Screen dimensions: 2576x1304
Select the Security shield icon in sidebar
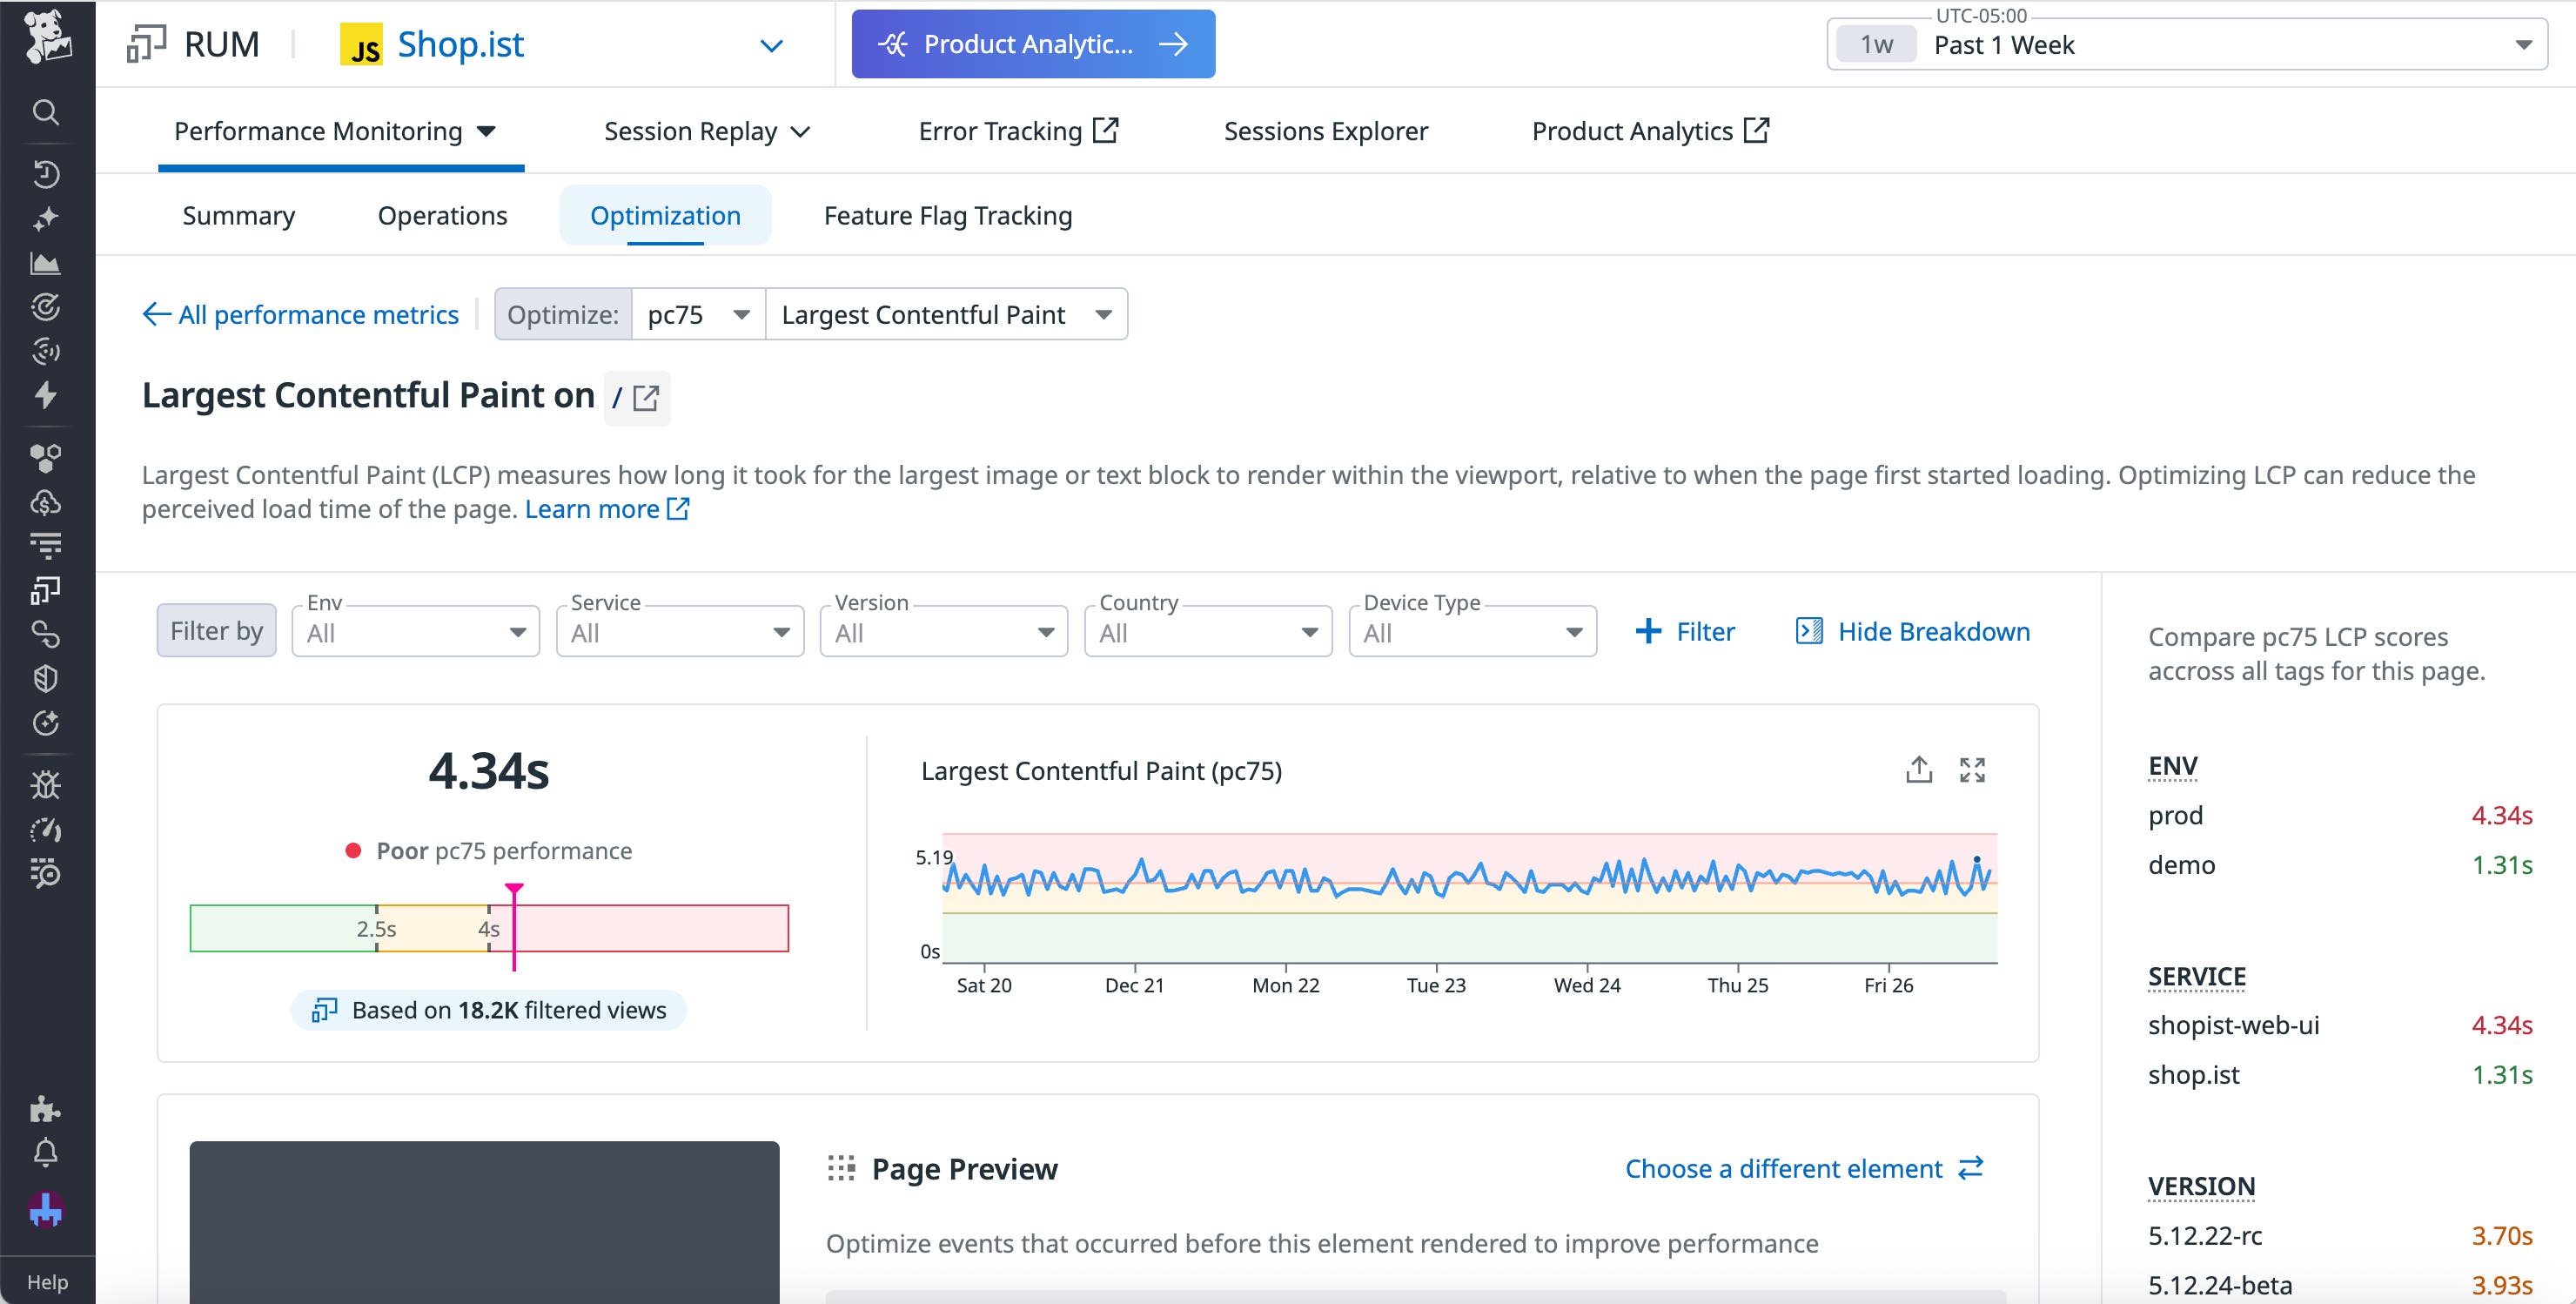[x=46, y=678]
